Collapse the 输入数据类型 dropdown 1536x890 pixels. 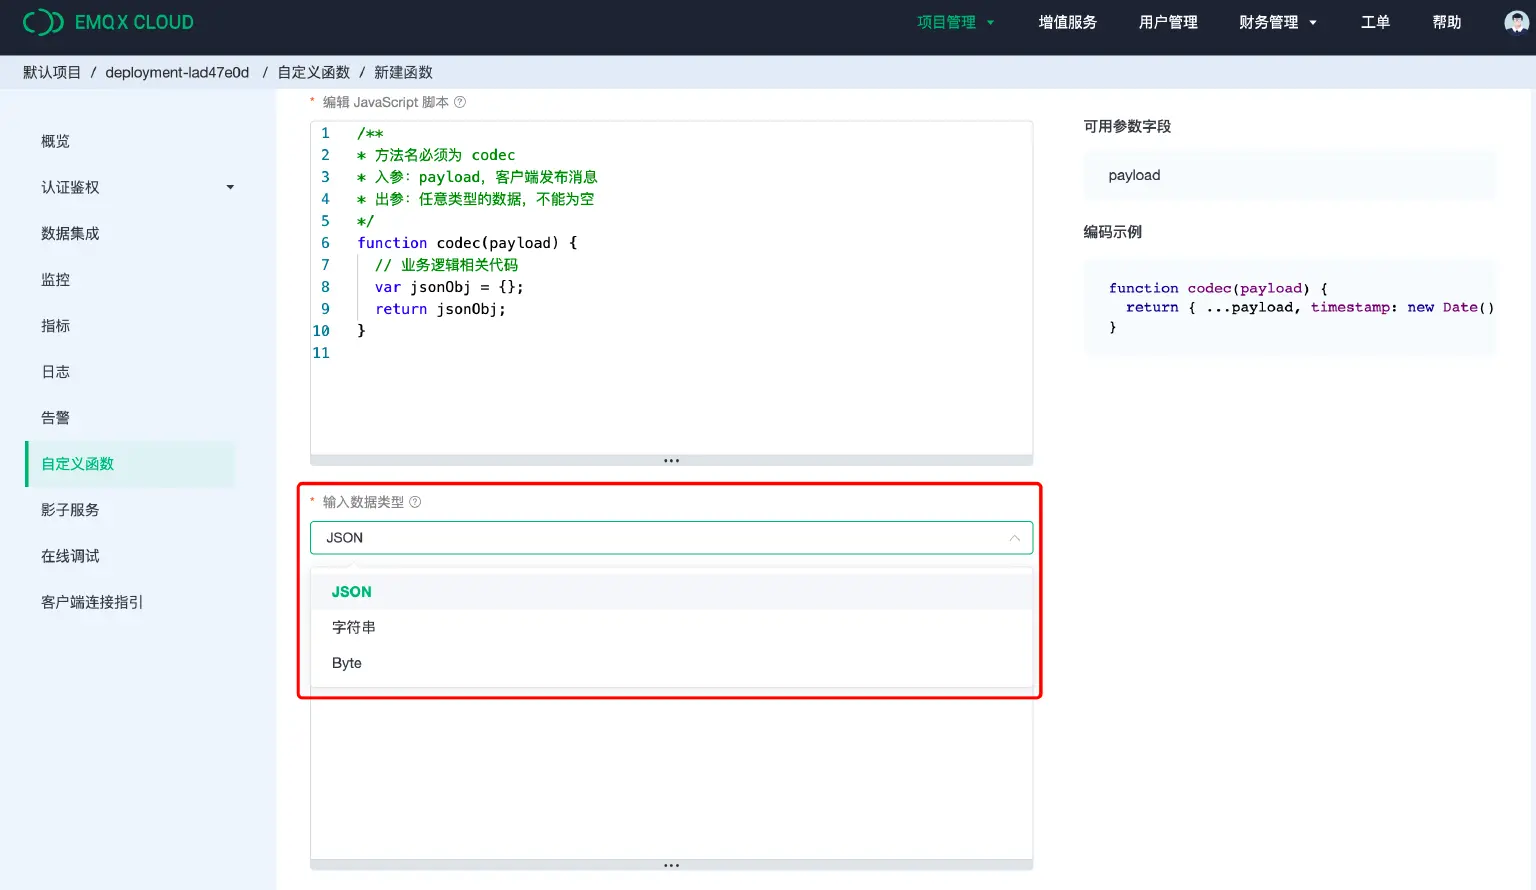1015,537
